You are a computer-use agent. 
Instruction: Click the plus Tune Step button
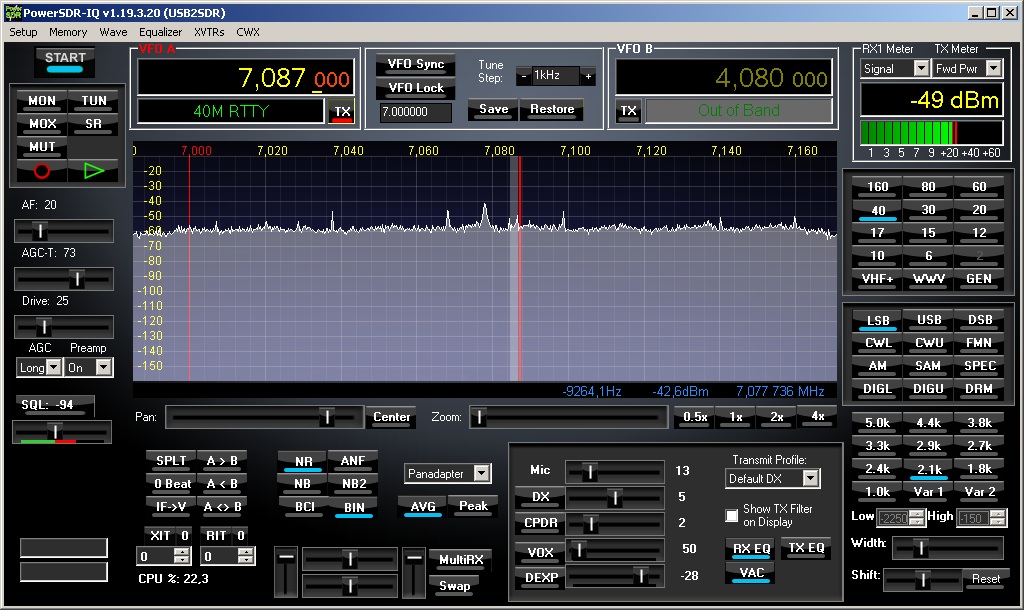tap(588, 76)
